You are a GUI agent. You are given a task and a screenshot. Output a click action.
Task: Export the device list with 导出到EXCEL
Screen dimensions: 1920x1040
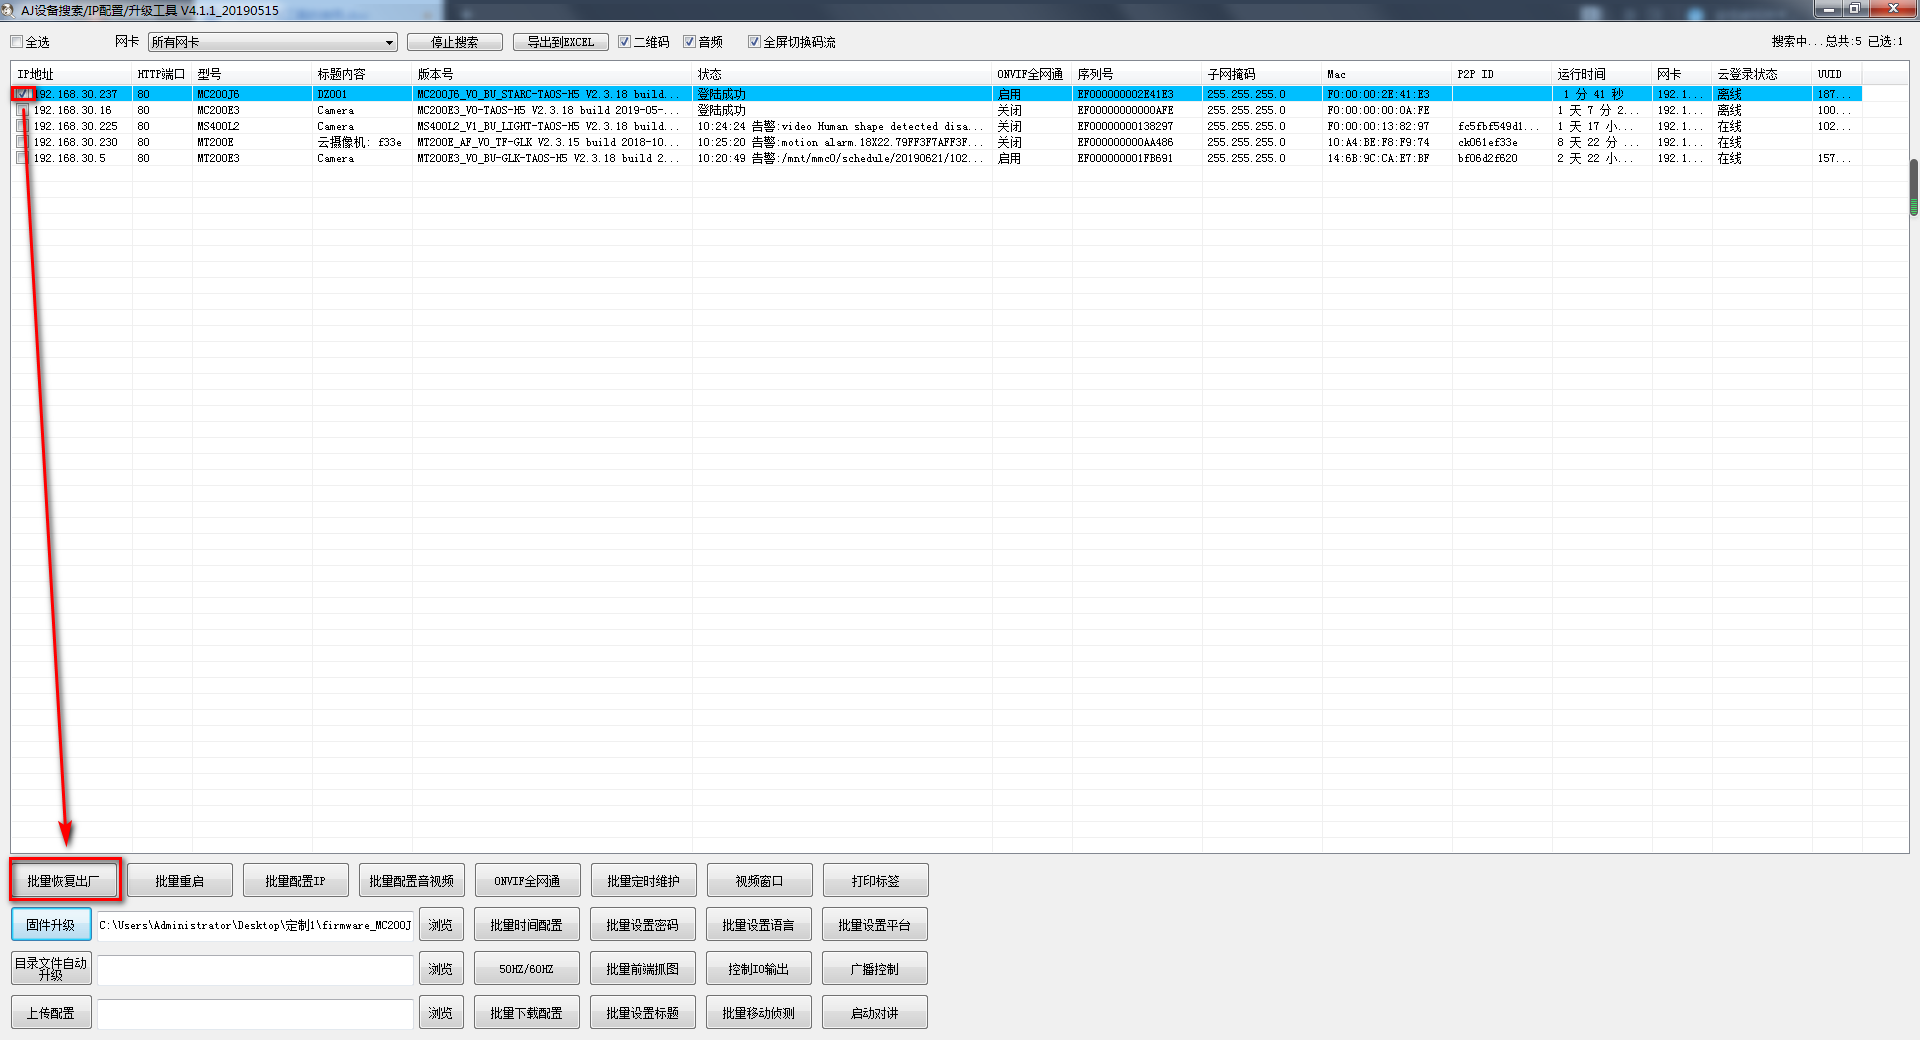coord(560,42)
